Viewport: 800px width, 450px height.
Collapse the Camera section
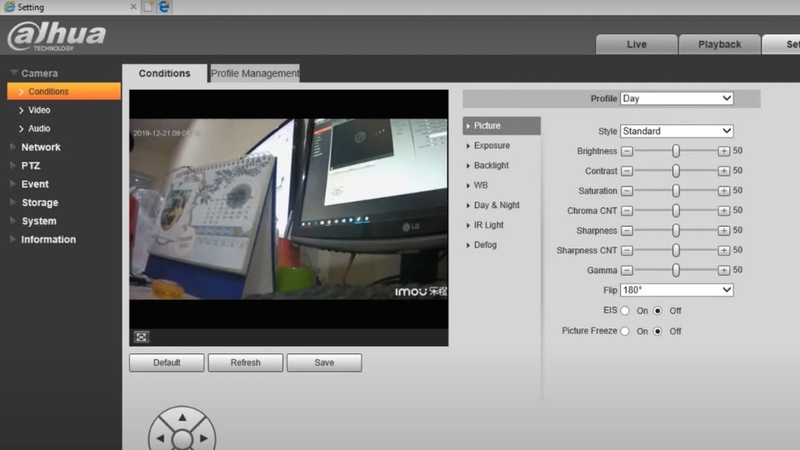click(14, 73)
